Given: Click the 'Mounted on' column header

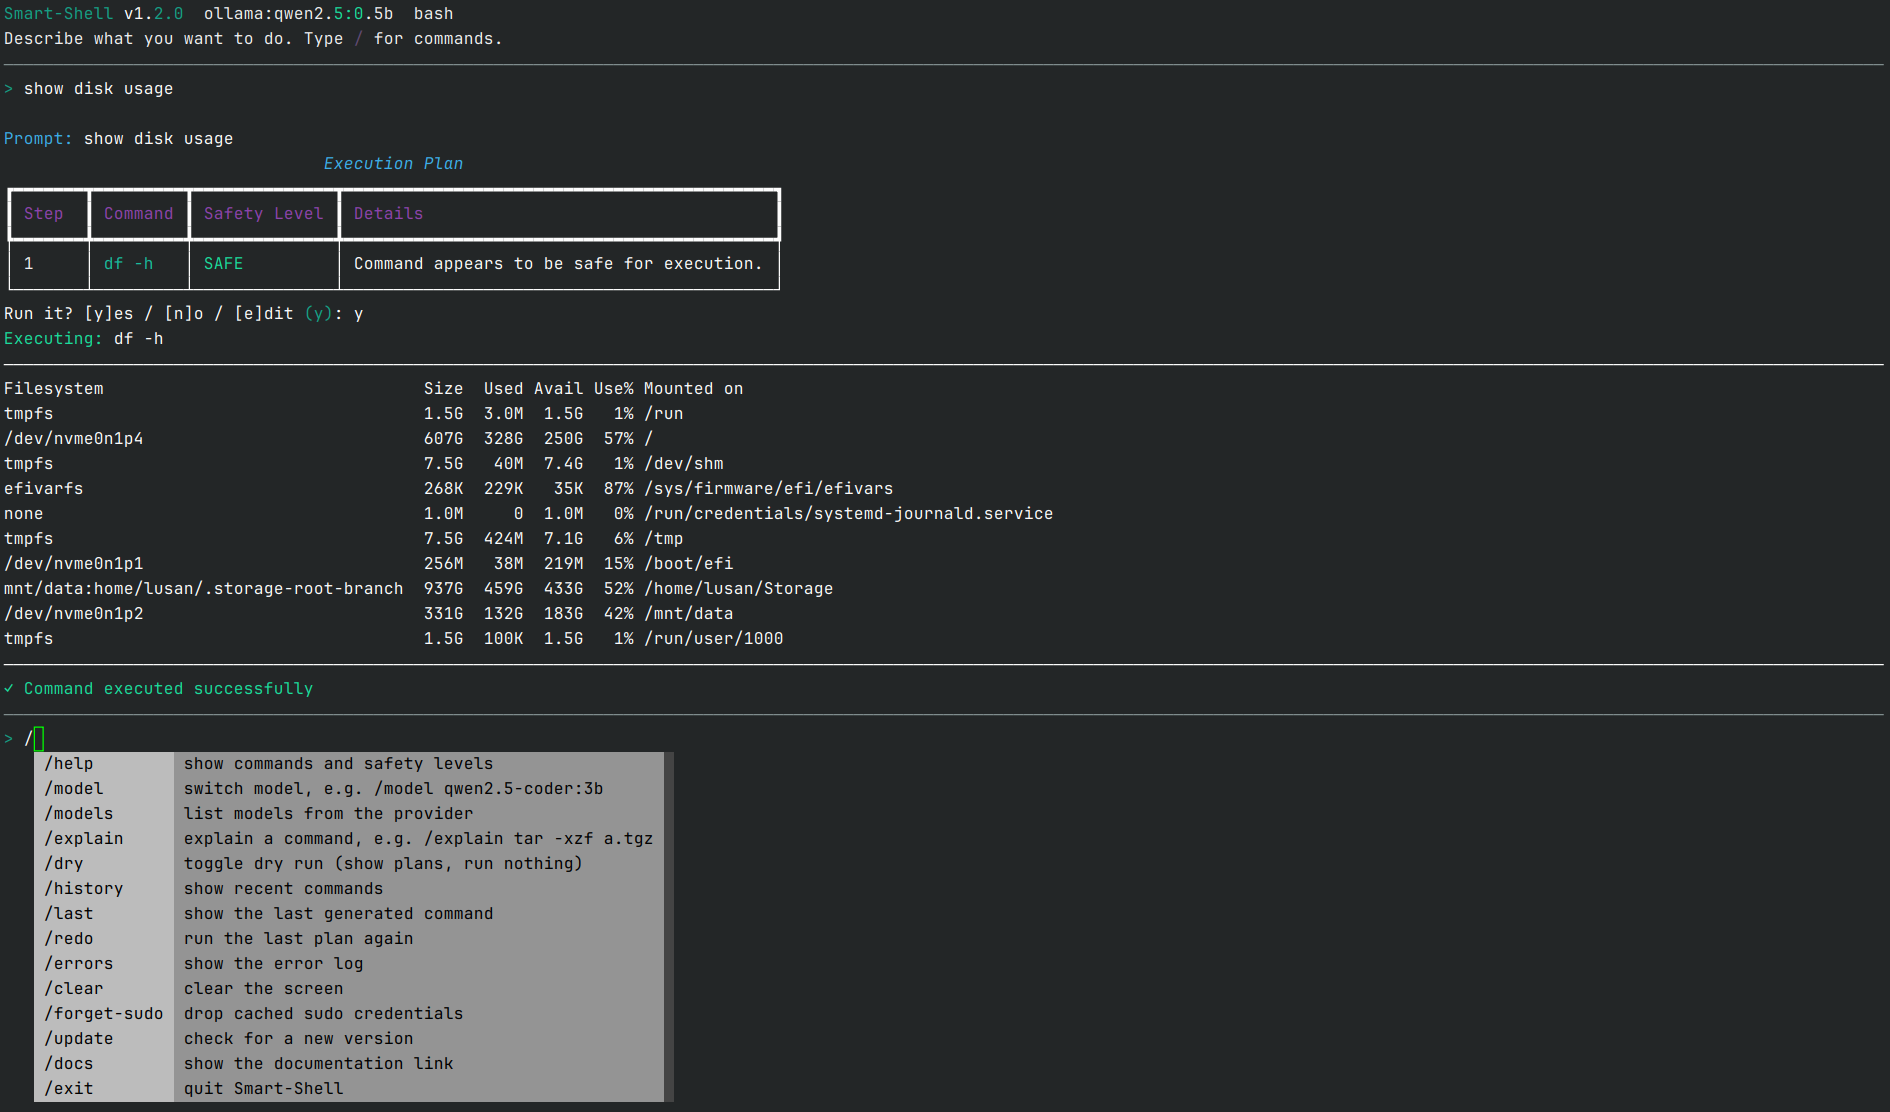Looking at the screenshot, I should click(694, 389).
